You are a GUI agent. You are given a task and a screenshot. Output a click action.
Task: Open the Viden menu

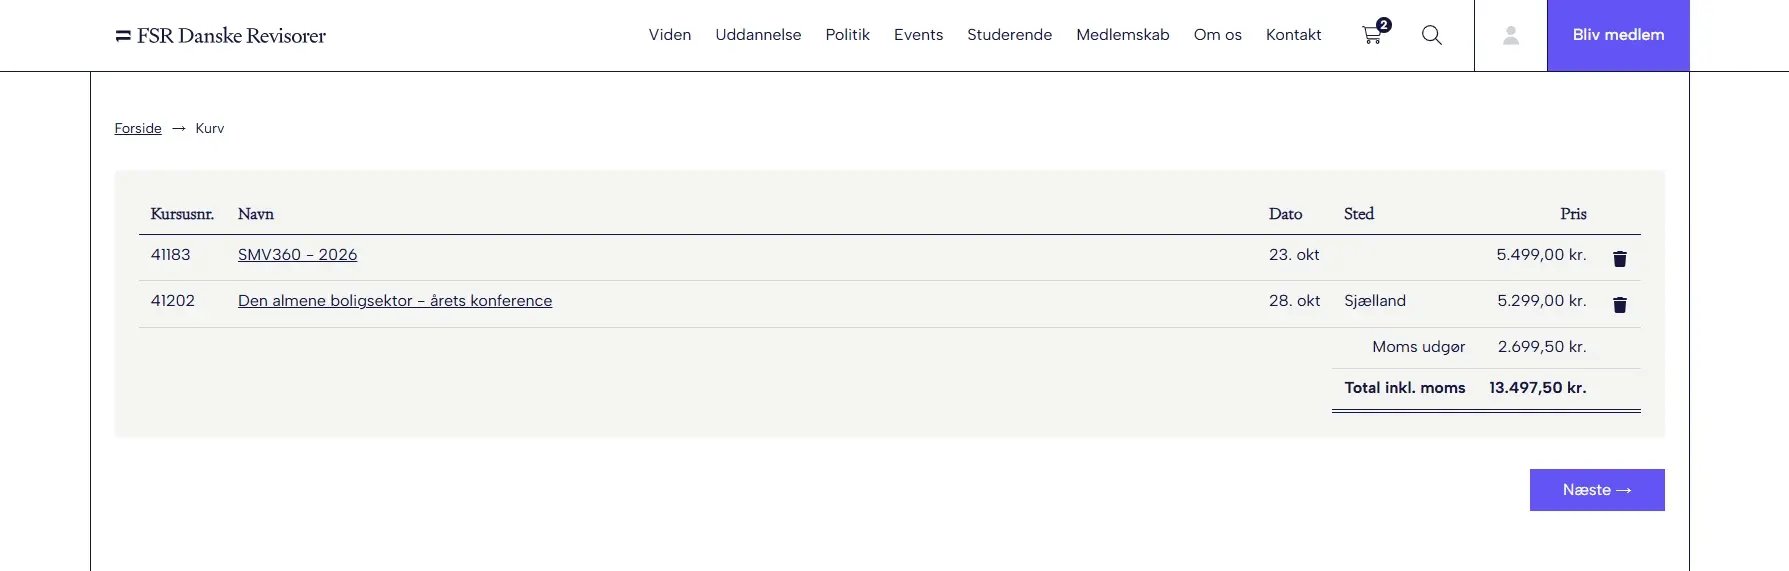[670, 35]
